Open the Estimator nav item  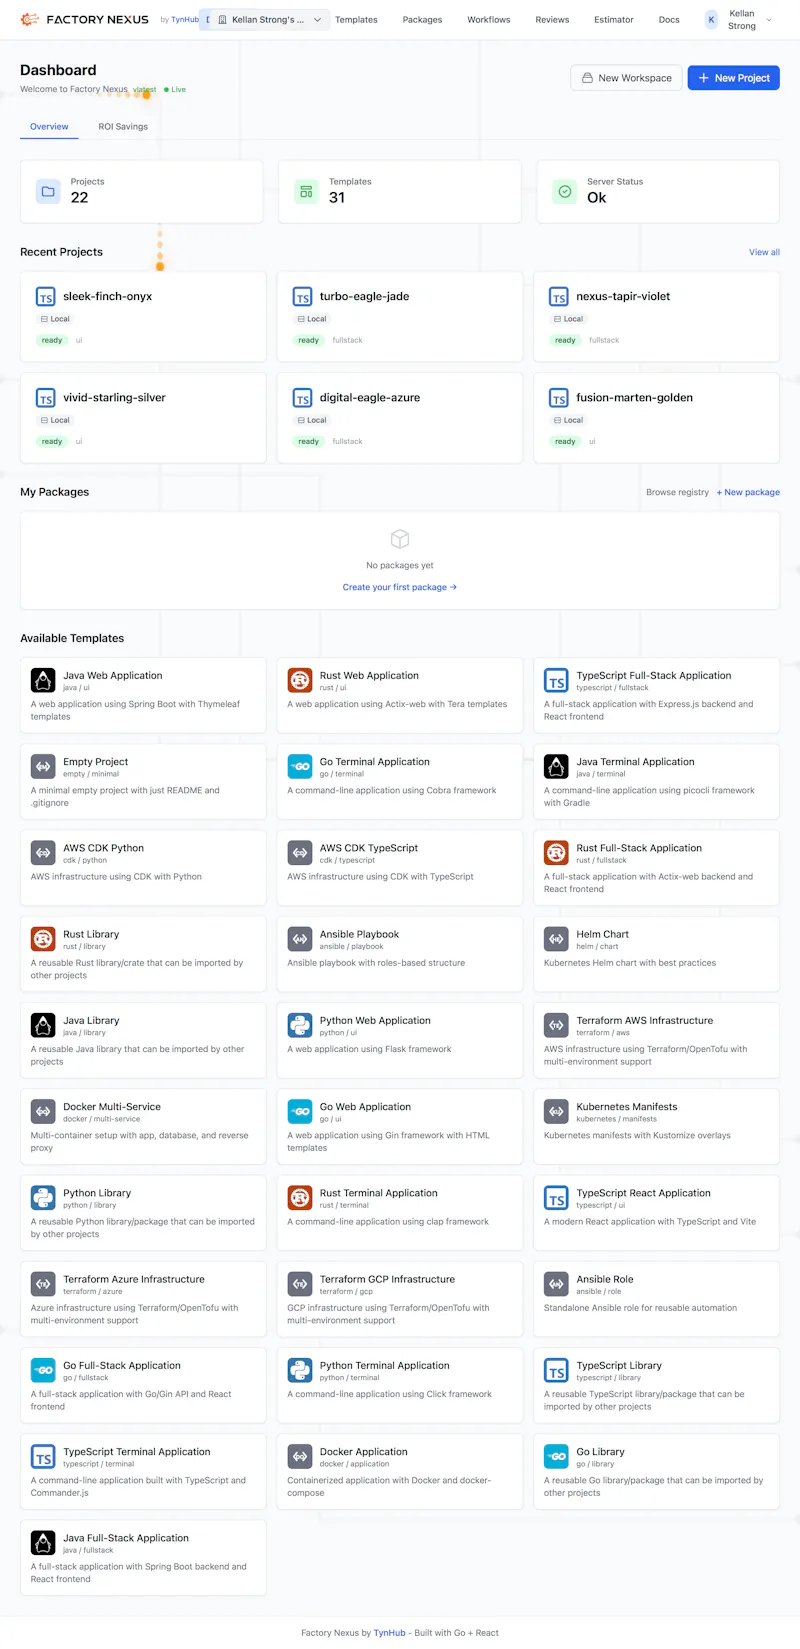point(614,20)
